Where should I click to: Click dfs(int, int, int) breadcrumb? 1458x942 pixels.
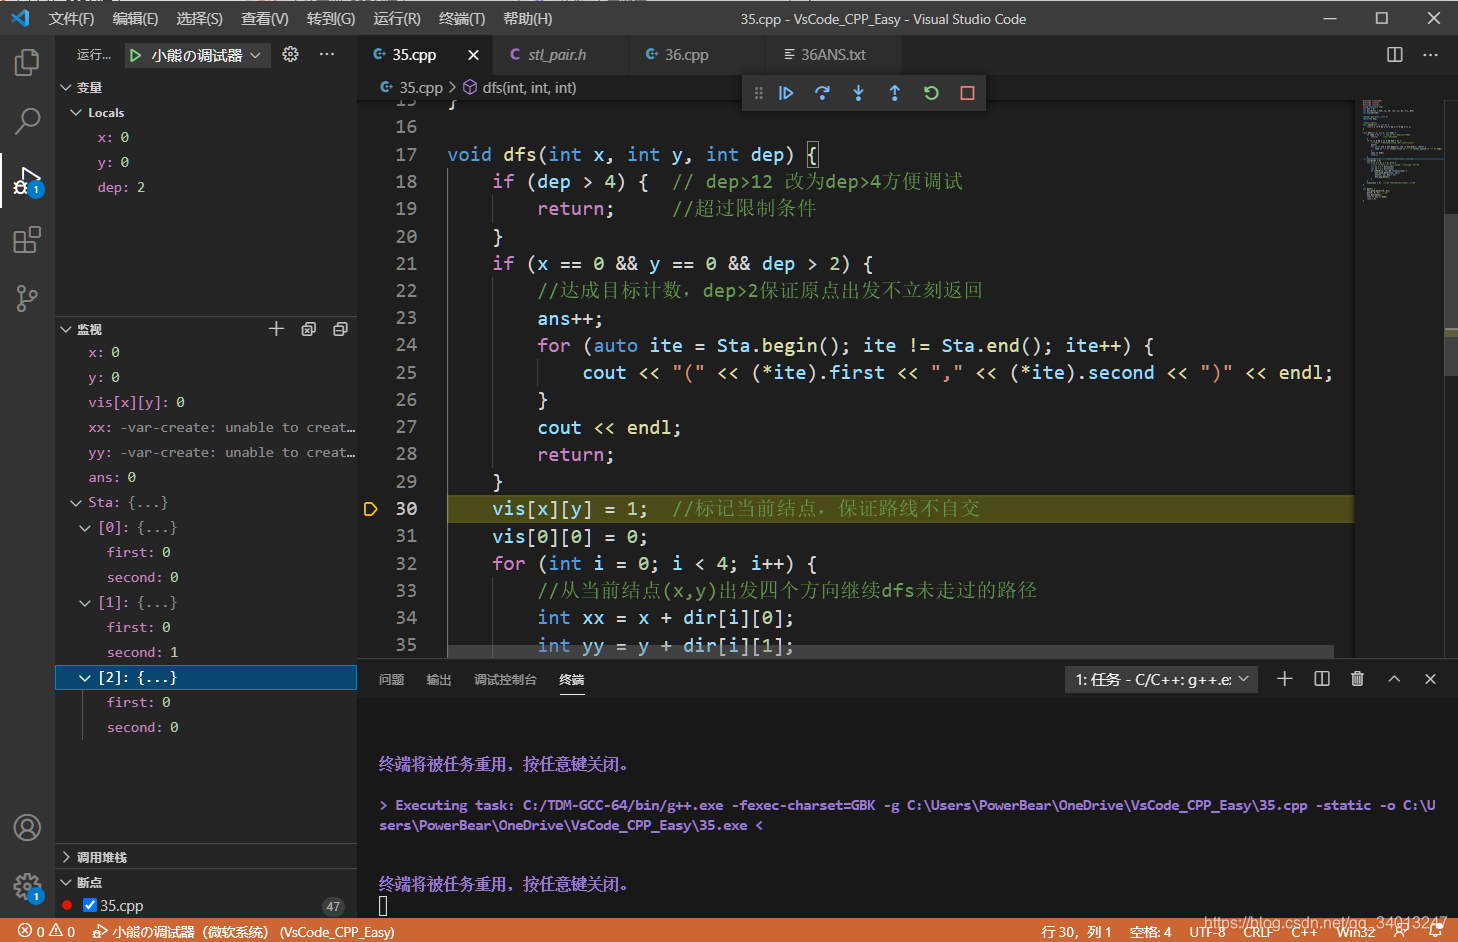[x=520, y=88]
